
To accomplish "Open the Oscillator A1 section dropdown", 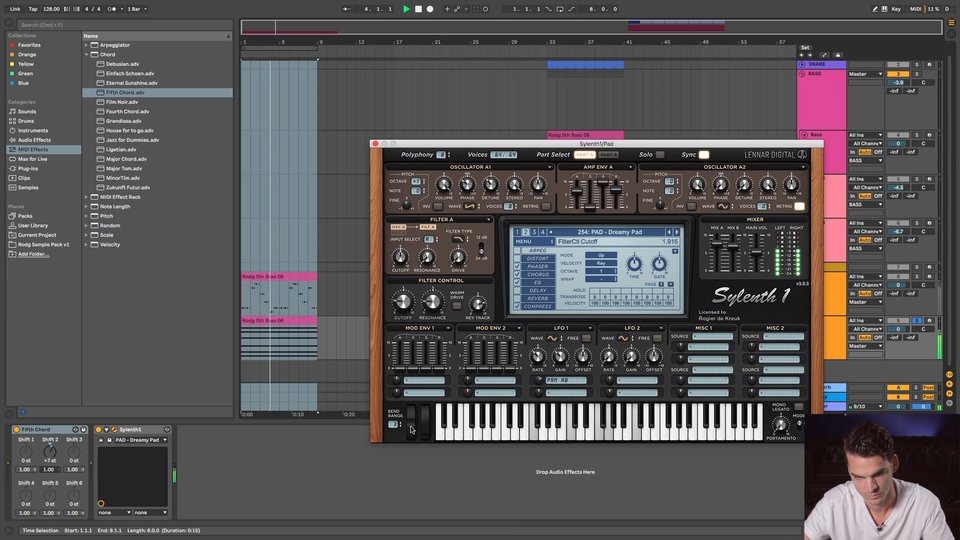I will tap(549, 167).
